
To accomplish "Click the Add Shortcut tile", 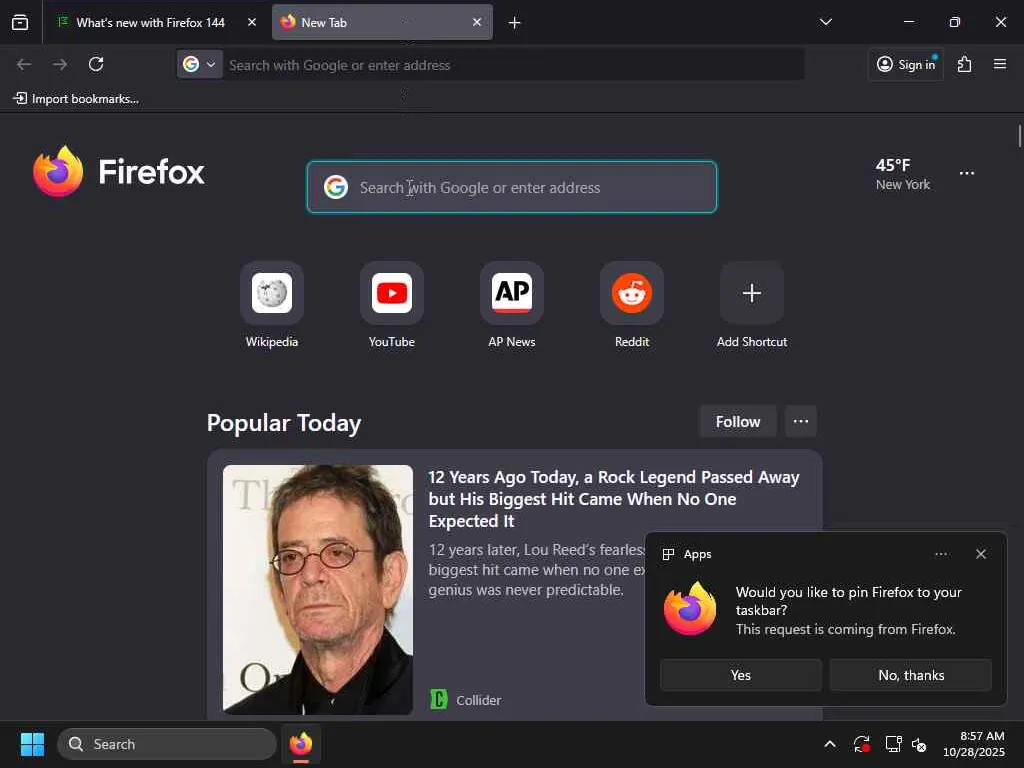I will point(752,306).
